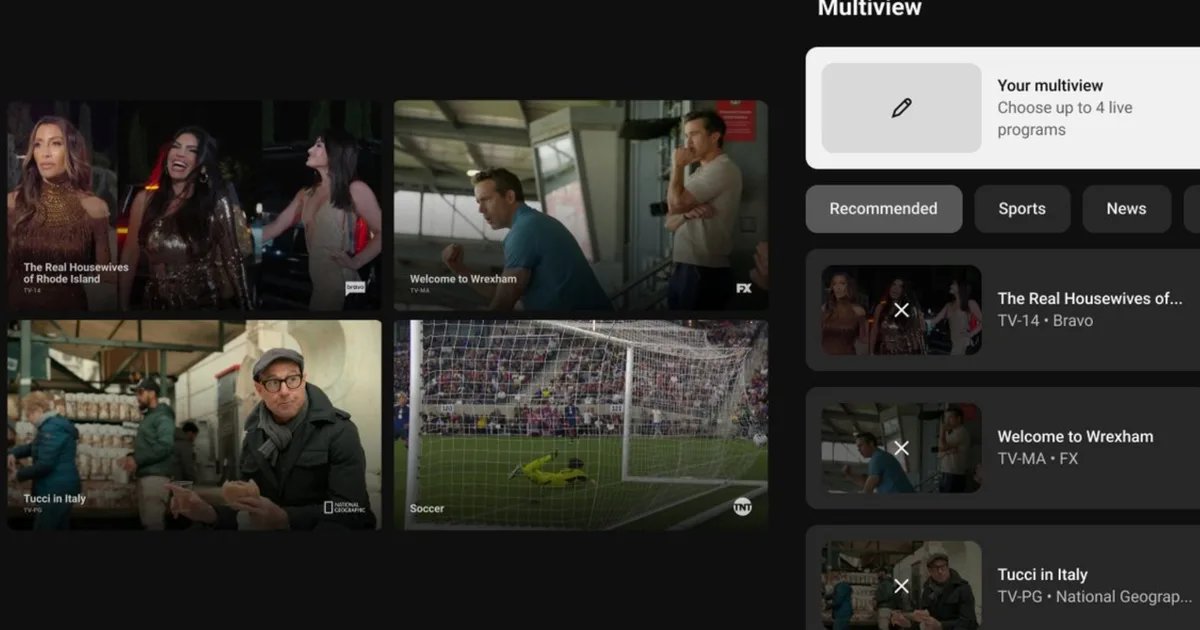This screenshot has height=630, width=1200.
Task: Switch to the News filter tab
Action: 1126,209
